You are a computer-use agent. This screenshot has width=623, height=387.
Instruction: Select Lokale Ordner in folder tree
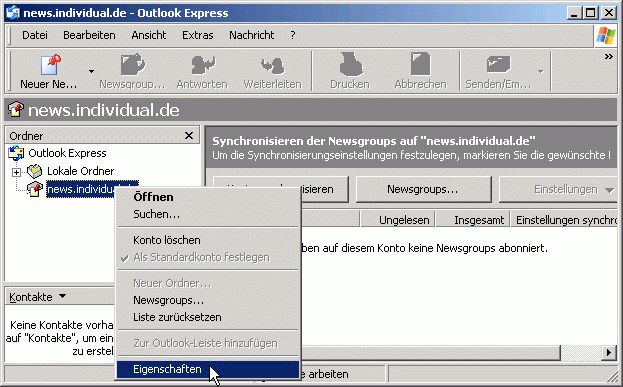81,171
